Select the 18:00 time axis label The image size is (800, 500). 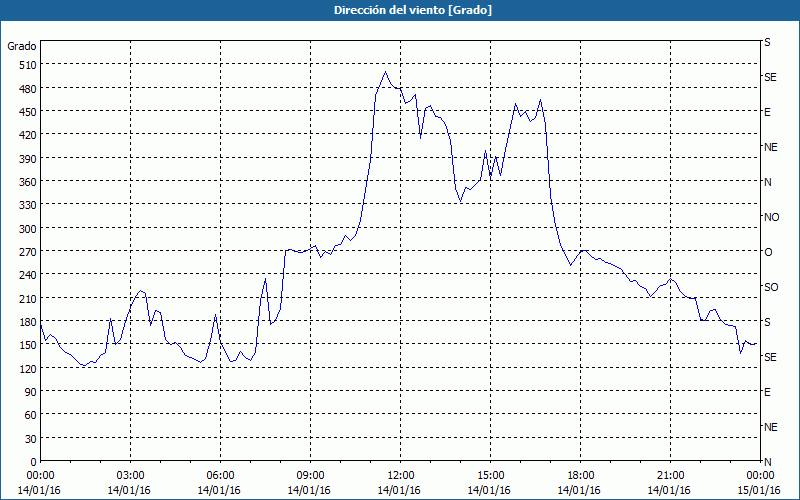[580, 476]
